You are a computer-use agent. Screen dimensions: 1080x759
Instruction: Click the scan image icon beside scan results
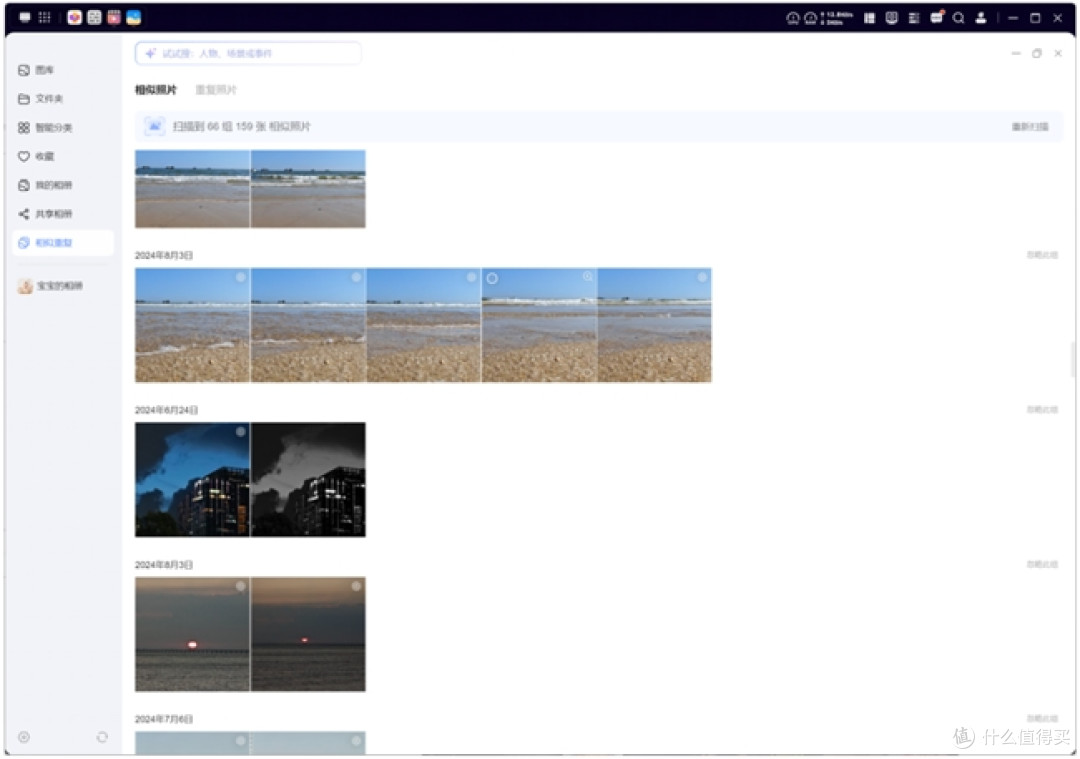coord(154,126)
